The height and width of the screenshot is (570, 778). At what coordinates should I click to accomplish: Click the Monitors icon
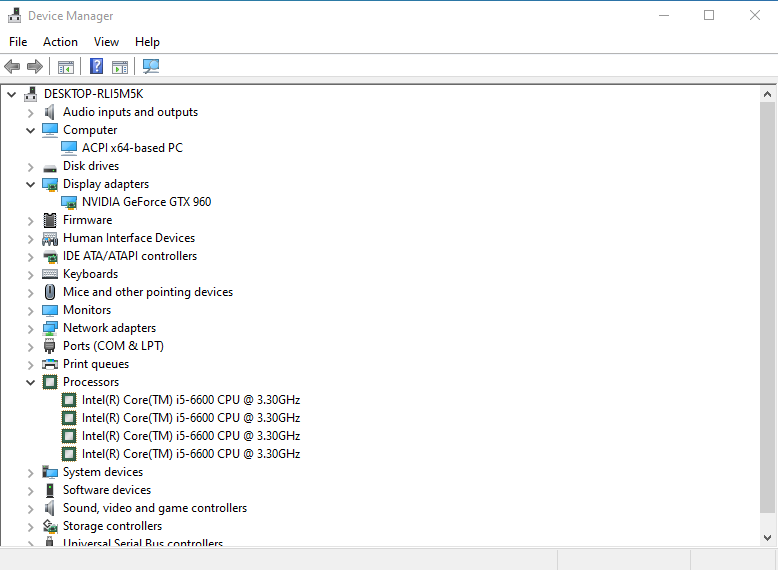click(x=50, y=310)
